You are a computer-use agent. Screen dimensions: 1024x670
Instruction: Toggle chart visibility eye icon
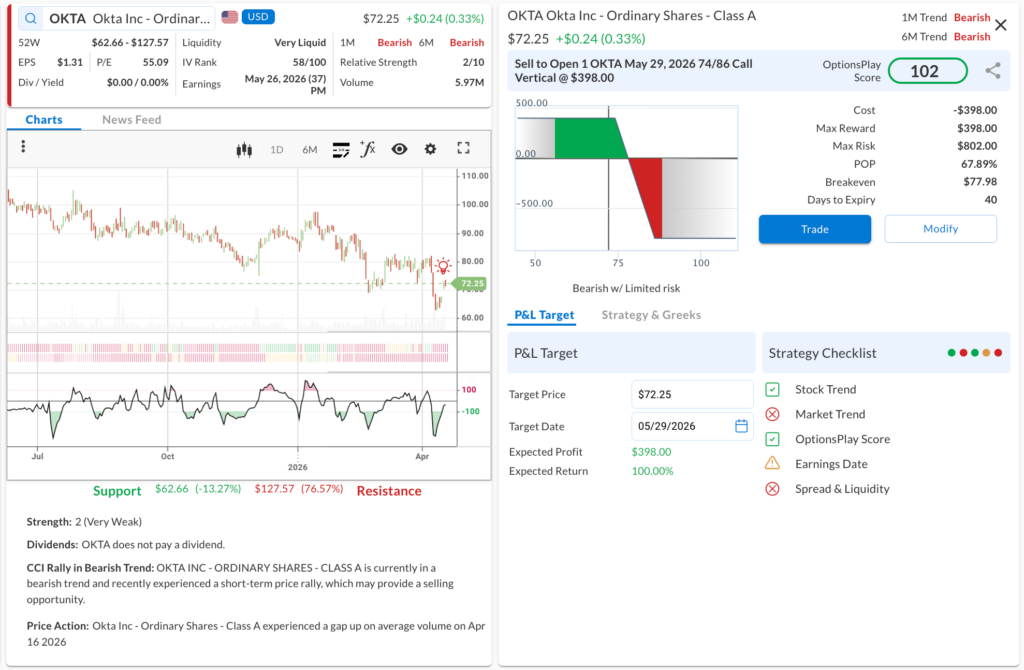(x=399, y=149)
